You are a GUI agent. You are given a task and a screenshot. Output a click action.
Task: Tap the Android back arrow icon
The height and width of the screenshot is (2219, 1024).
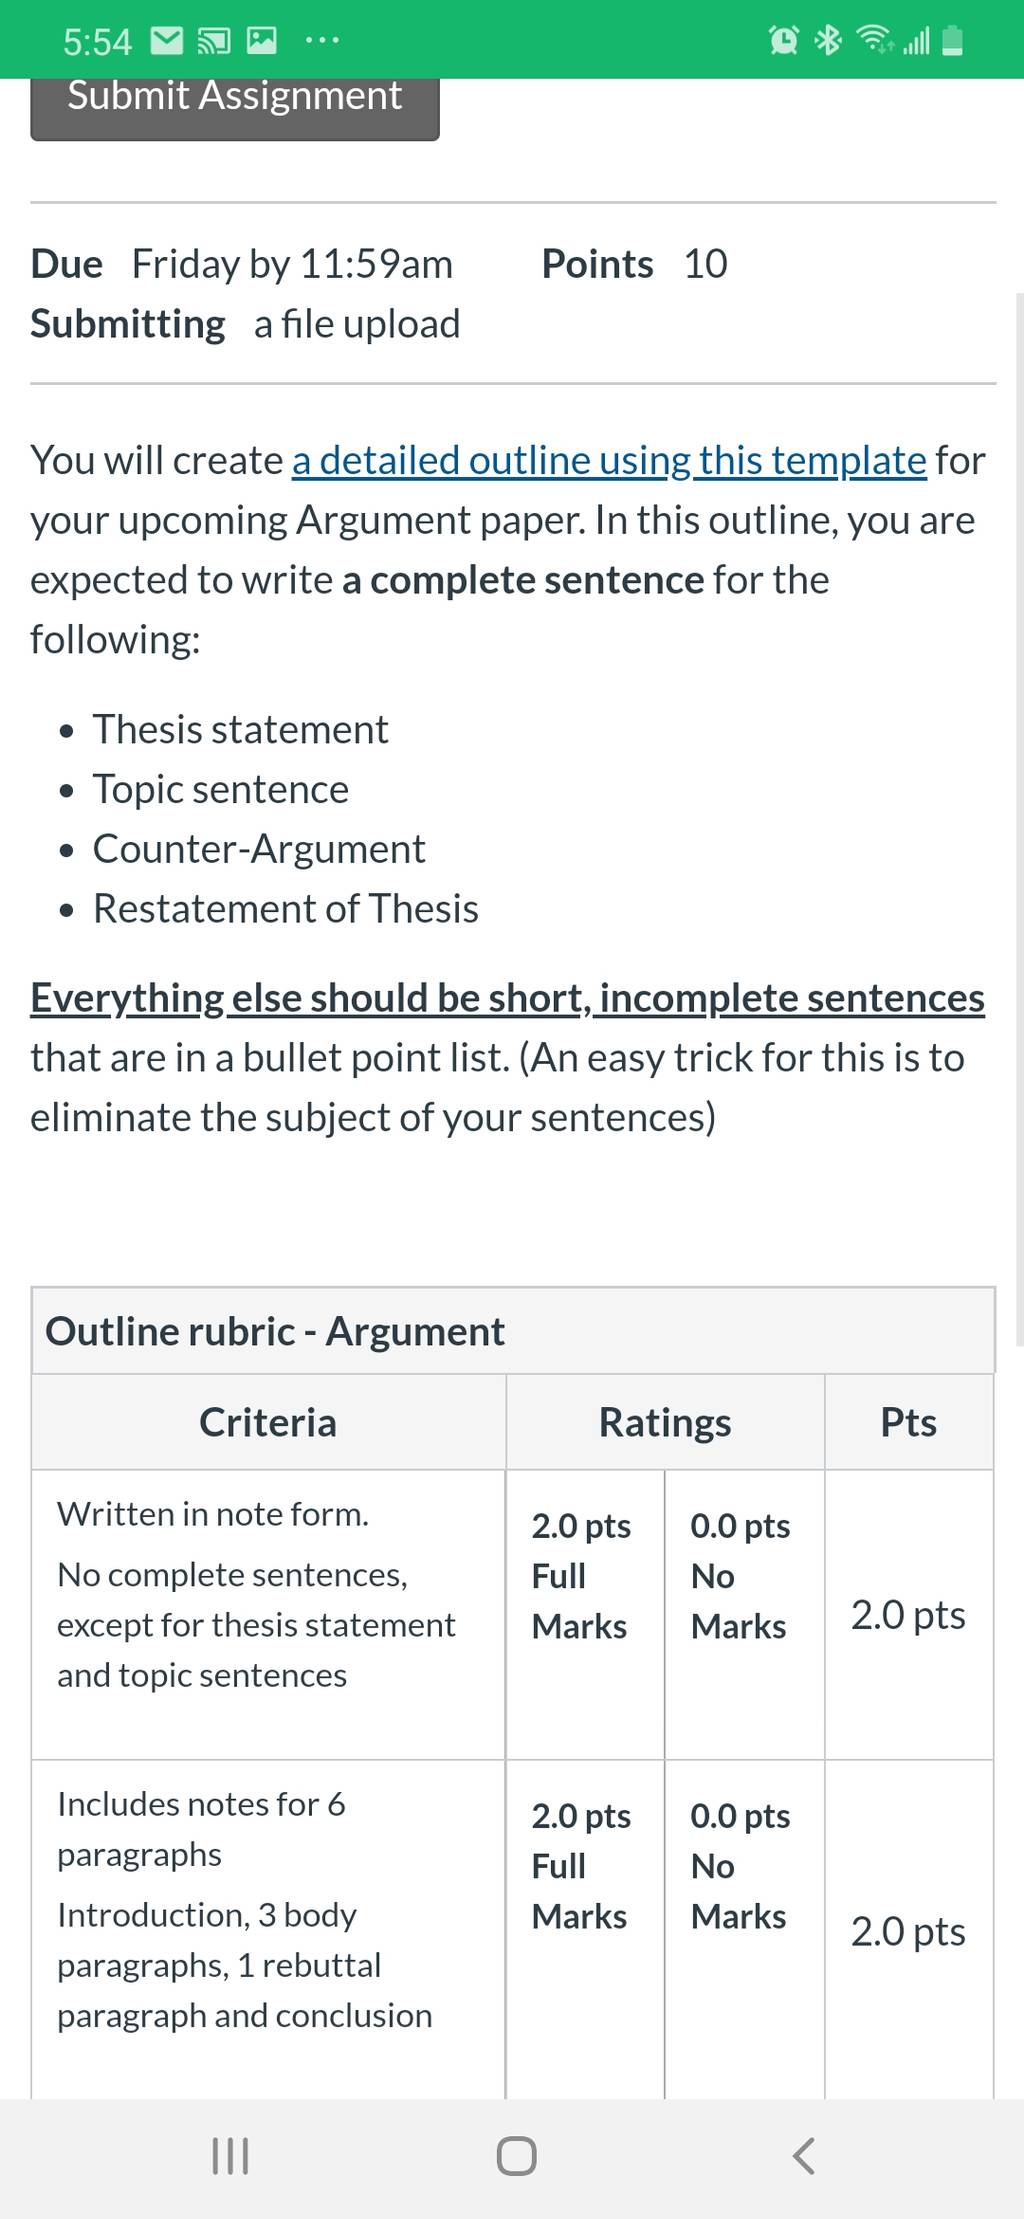(x=803, y=2156)
